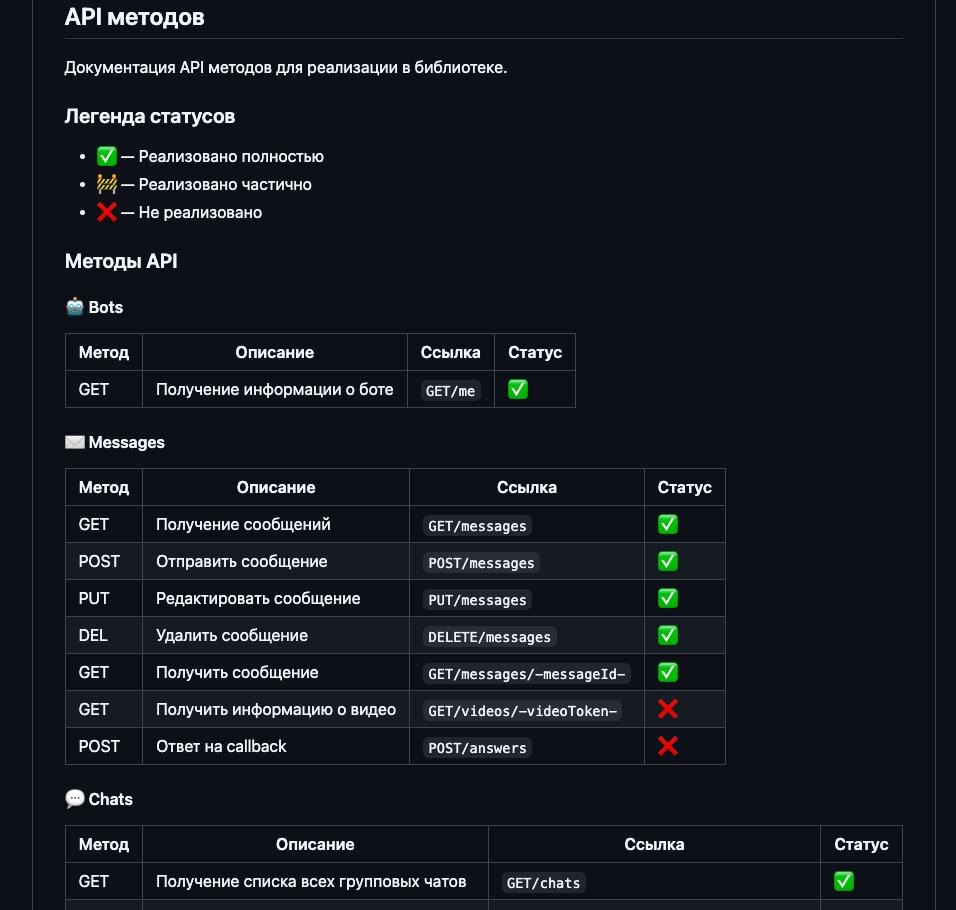This screenshot has width=956, height=910.
Task: Open the GET/chats link
Action: pos(544,883)
